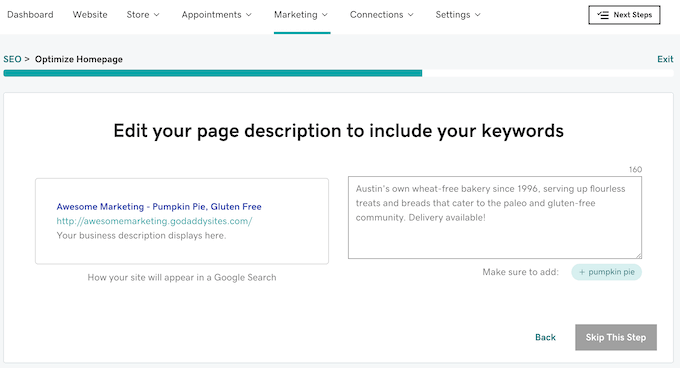Image resolution: width=680 pixels, height=368 pixels.
Task: Click the Next Steps checklist icon
Action: pos(603,15)
